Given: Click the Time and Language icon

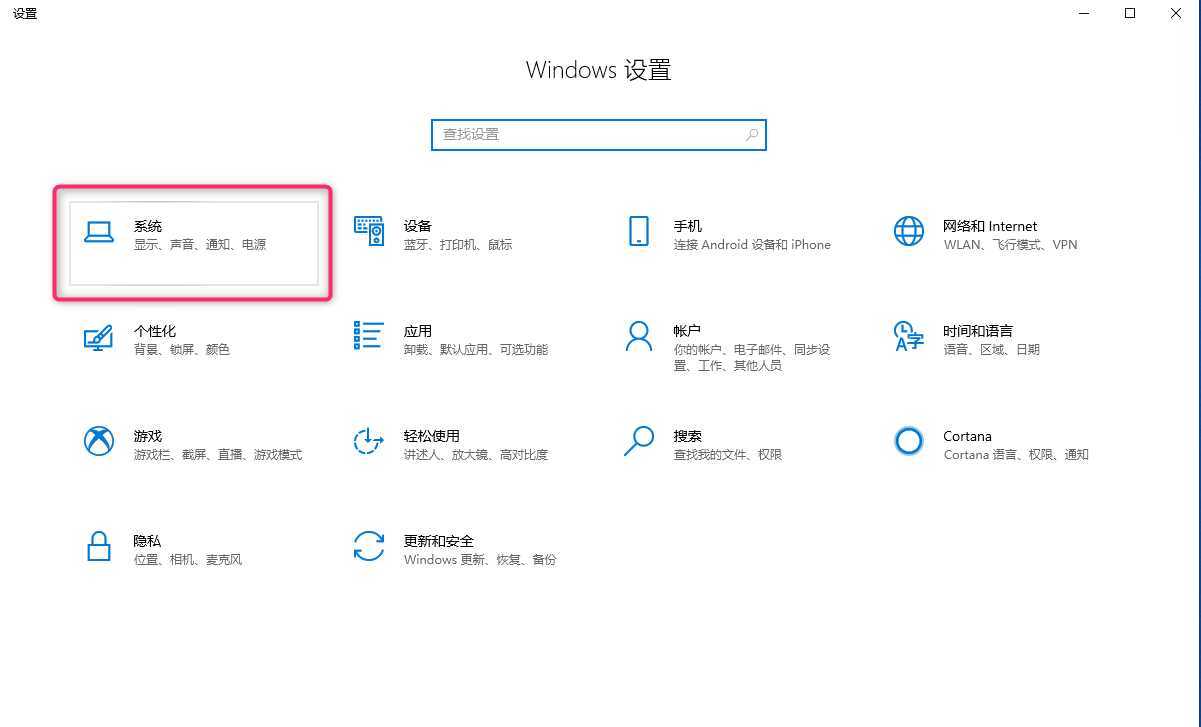Looking at the screenshot, I should pyautogui.click(x=909, y=336).
